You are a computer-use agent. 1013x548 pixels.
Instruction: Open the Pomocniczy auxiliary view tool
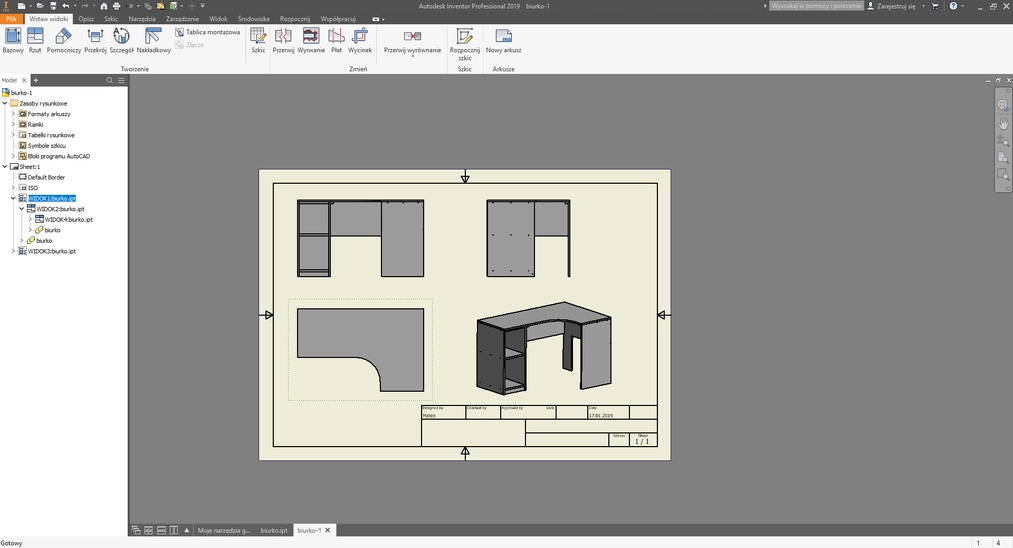(63, 39)
